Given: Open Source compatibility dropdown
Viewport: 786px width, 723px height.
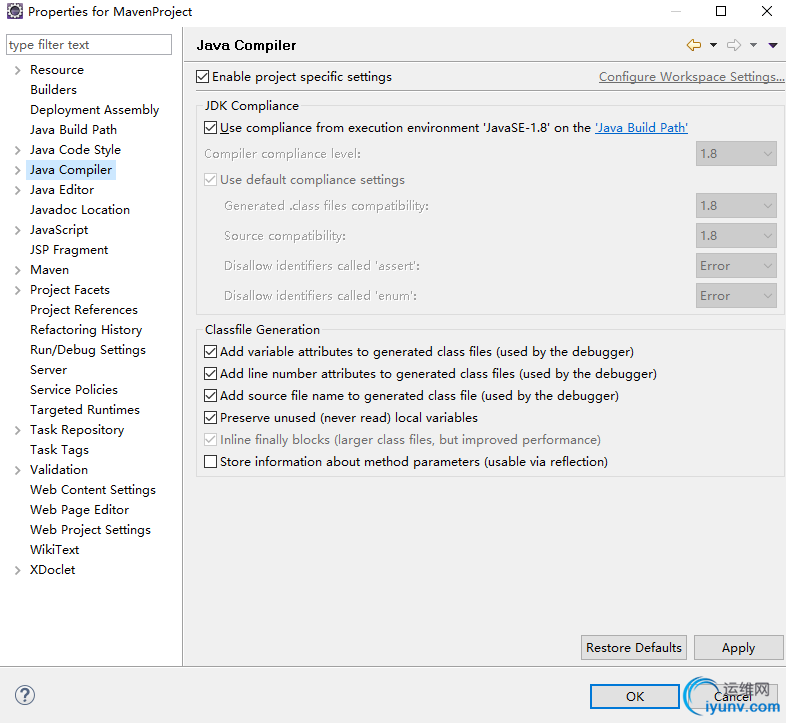Looking at the screenshot, I should click(736, 236).
